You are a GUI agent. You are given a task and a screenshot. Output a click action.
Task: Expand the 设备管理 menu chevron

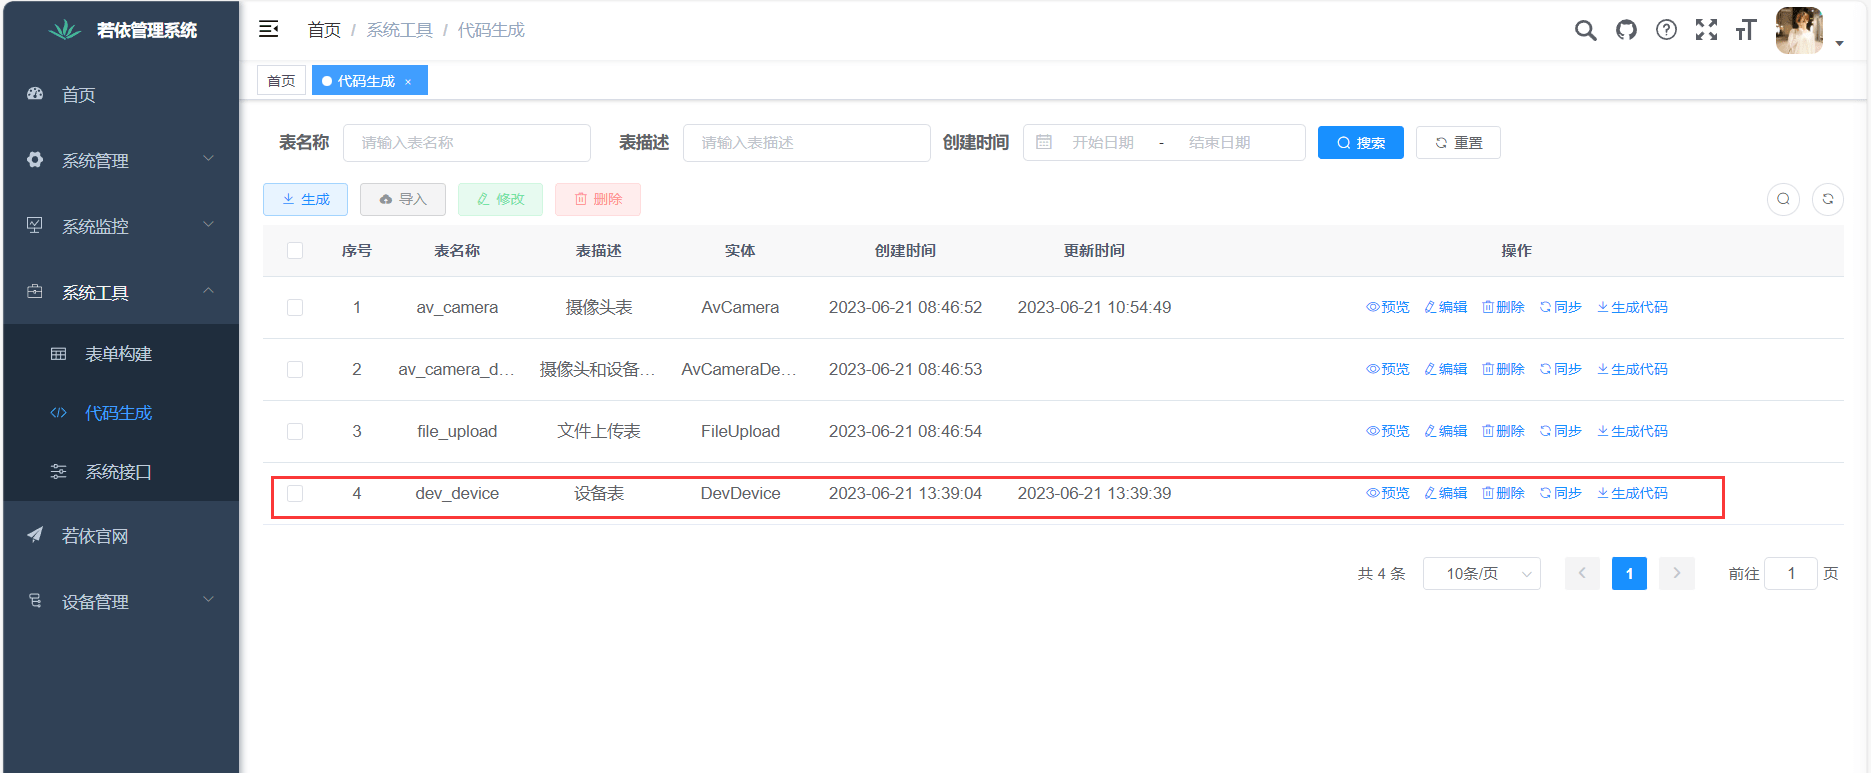(209, 599)
